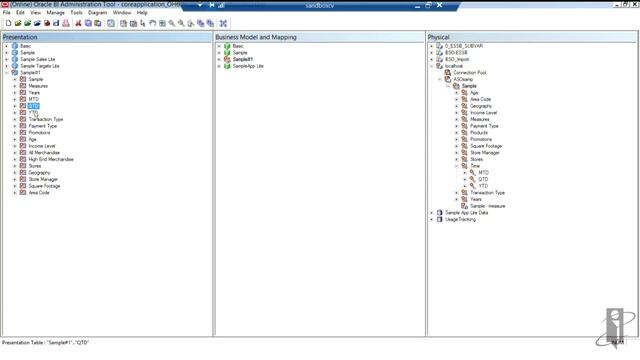Select High End Merchandise table
Screen dimensions: 640x360
(51, 159)
